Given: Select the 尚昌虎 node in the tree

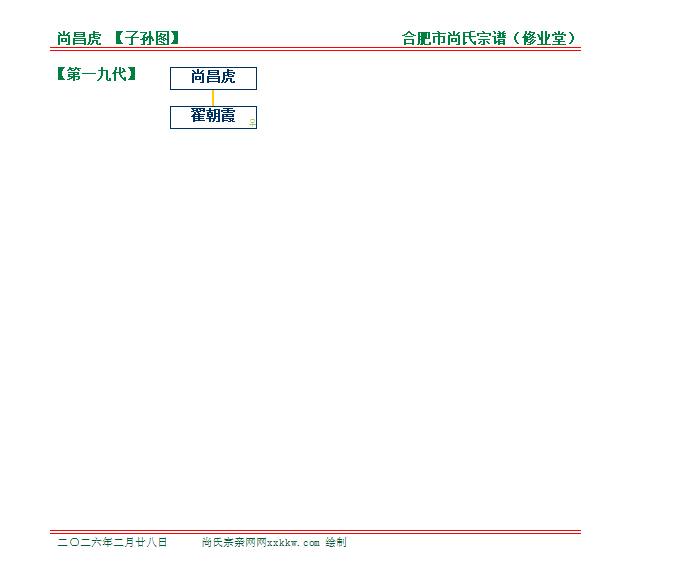Looking at the screenshot, I should tap(213, 78).
